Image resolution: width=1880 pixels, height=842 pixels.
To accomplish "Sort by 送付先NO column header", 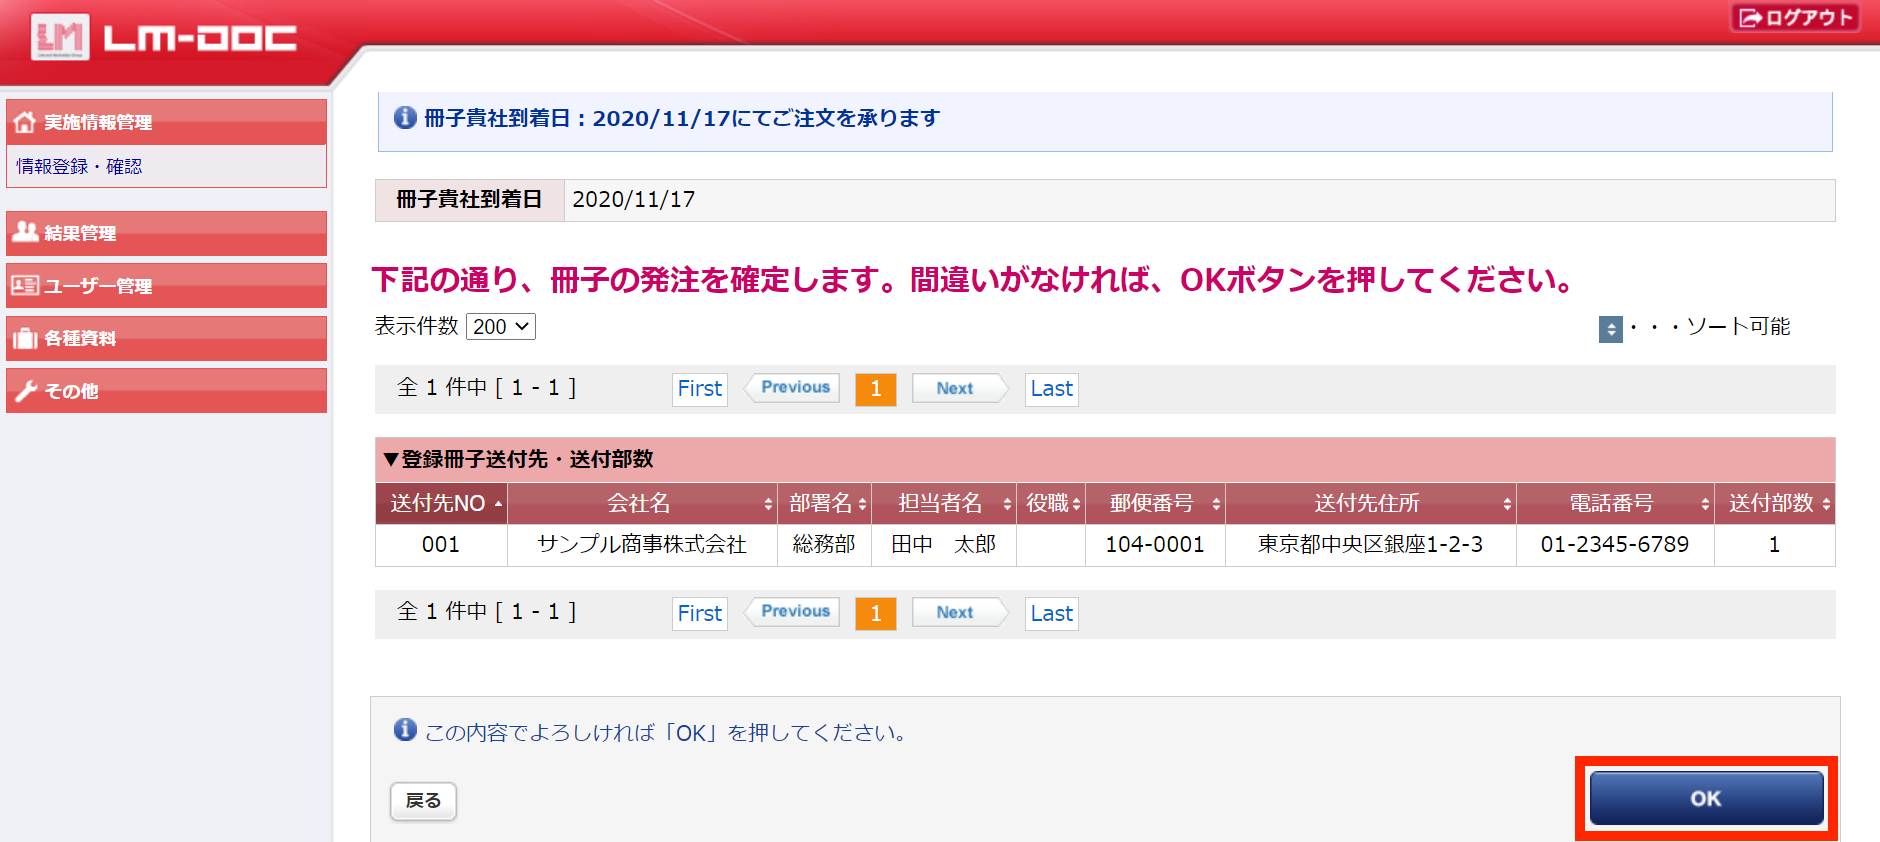I will click(x=441, y=504).
